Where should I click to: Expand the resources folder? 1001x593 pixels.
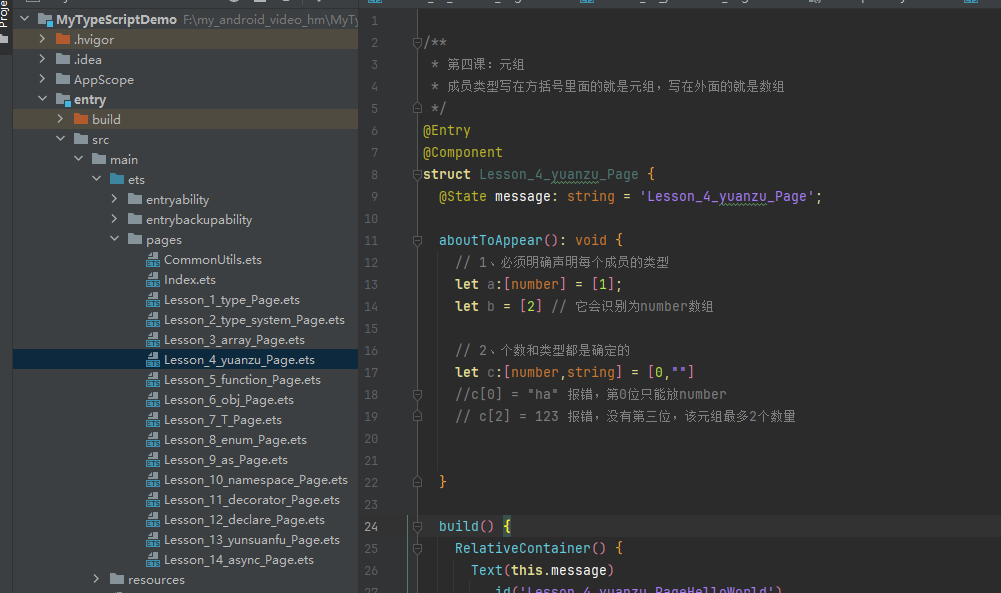click(x=96, y=579)
